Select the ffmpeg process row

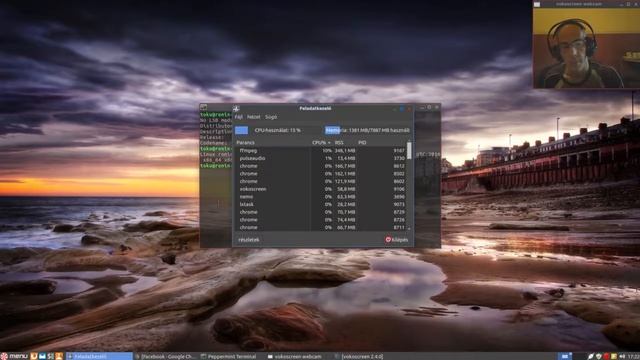pyautogui.click(x=320, y=151)
